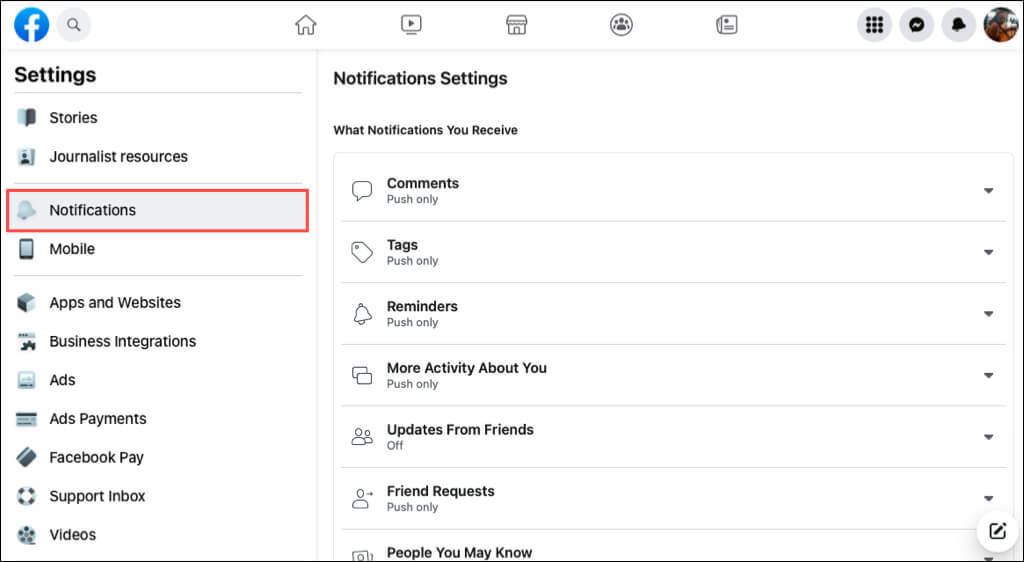Click the Friend Requests person icon
The image size is (1024, 562).
pyautogui.click(x=362, y=498)
